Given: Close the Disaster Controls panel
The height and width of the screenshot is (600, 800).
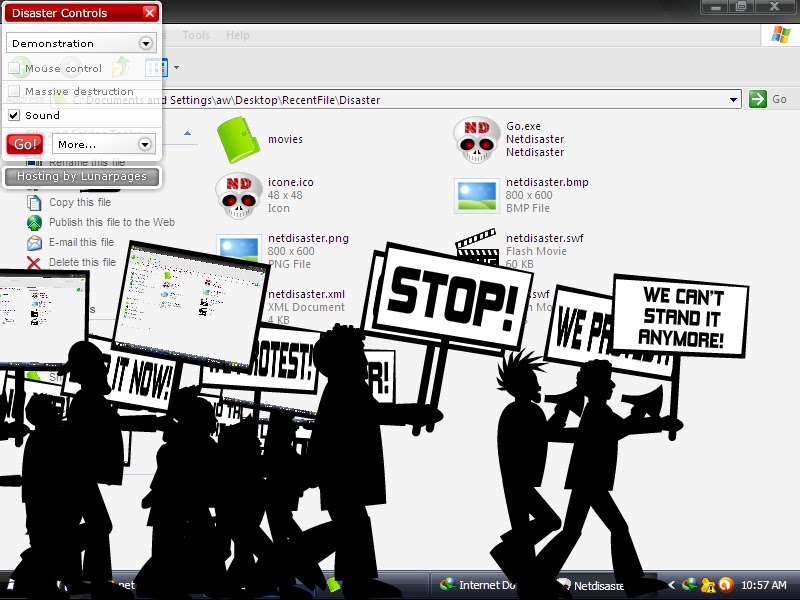Looking at the screenshot, I should [149, 13].
